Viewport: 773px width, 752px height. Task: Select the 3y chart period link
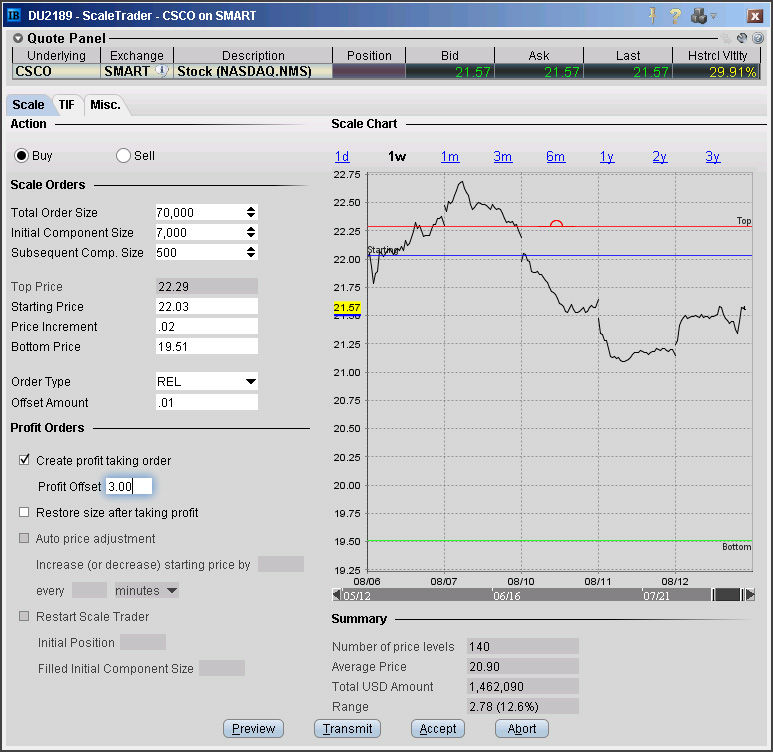pyautogui.click(x=713, y=157)
